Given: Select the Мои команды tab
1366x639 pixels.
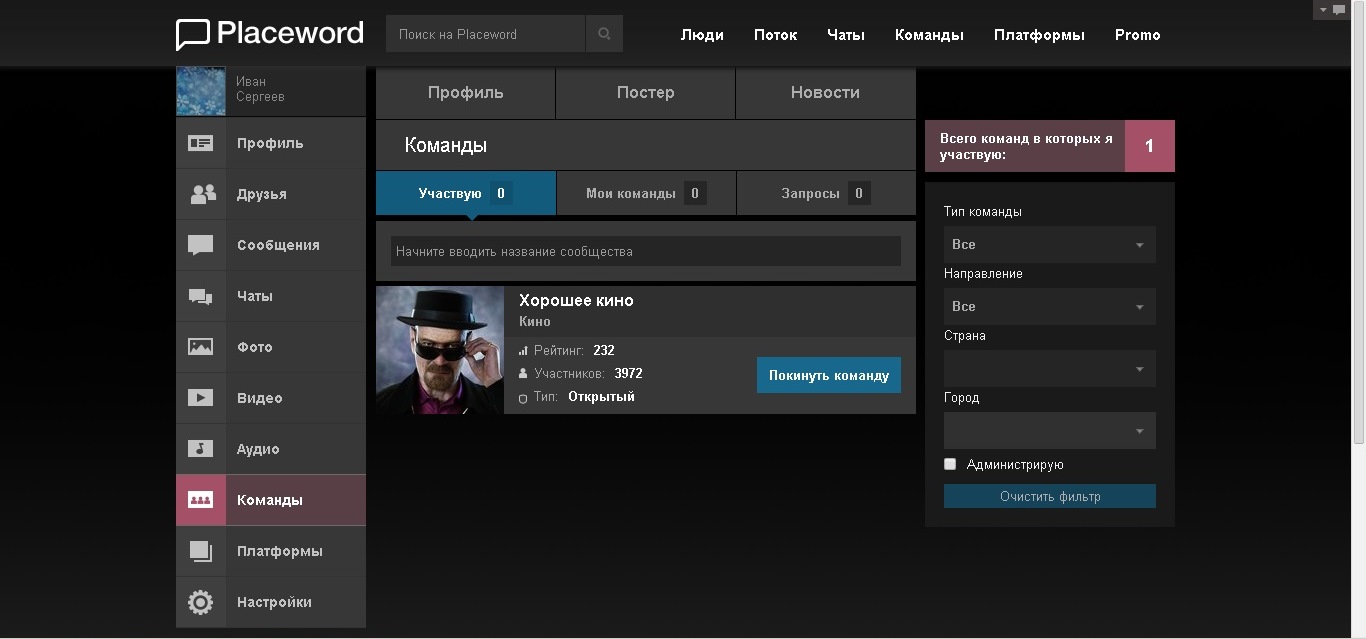Looking at the screenshot, I should pyautogui.click(x=646, y=193).
